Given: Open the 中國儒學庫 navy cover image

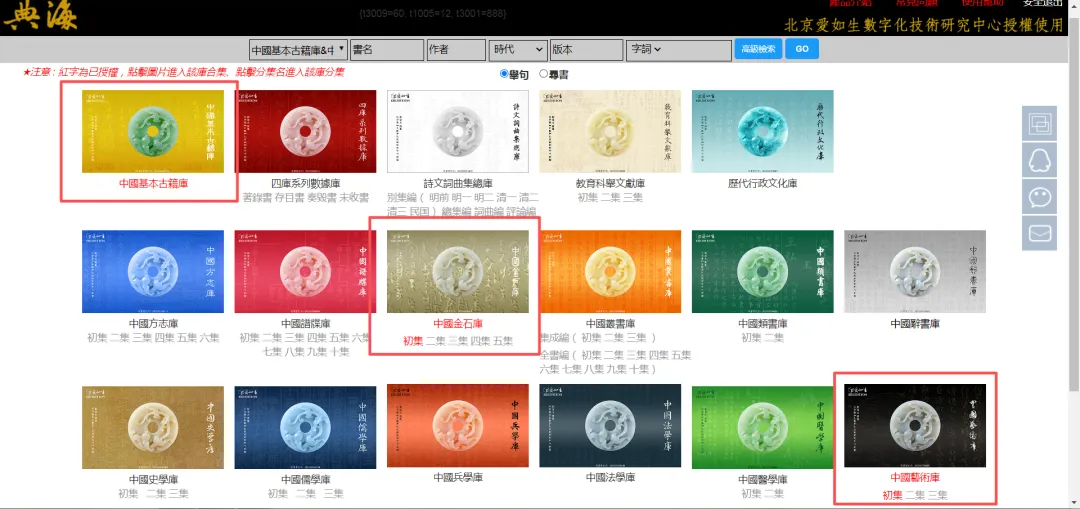Looking at the screenshot, I should click(305, 426).
